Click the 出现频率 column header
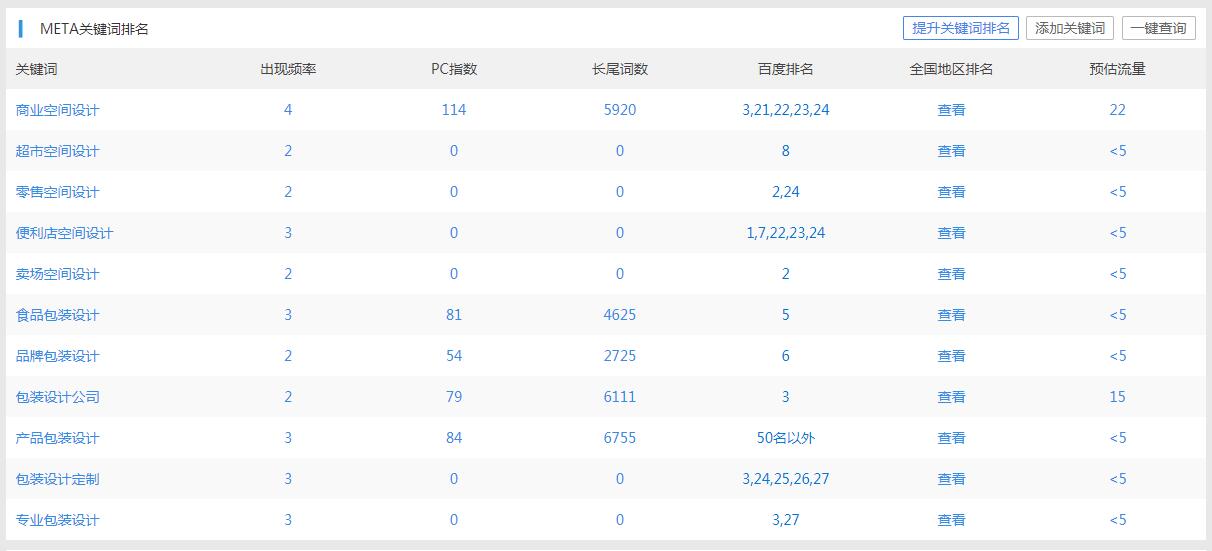1212x551 pixels. point(288,69)
